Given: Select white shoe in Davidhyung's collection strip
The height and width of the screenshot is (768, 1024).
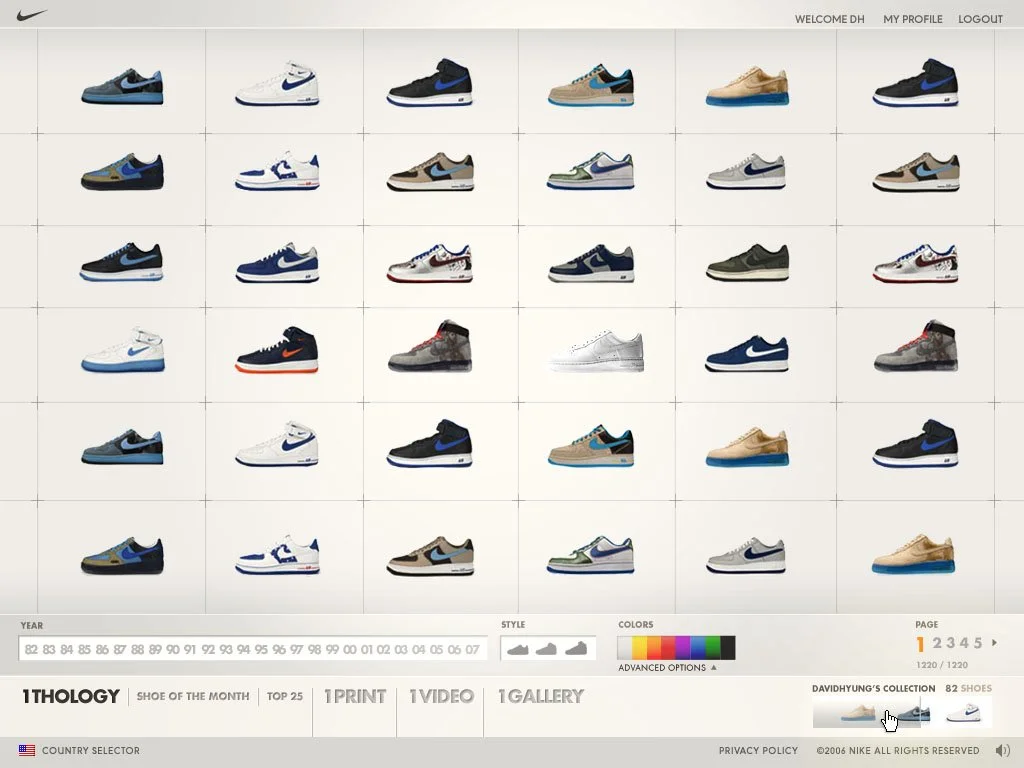Looking at the screenshot, I should (x=963, y=712).
